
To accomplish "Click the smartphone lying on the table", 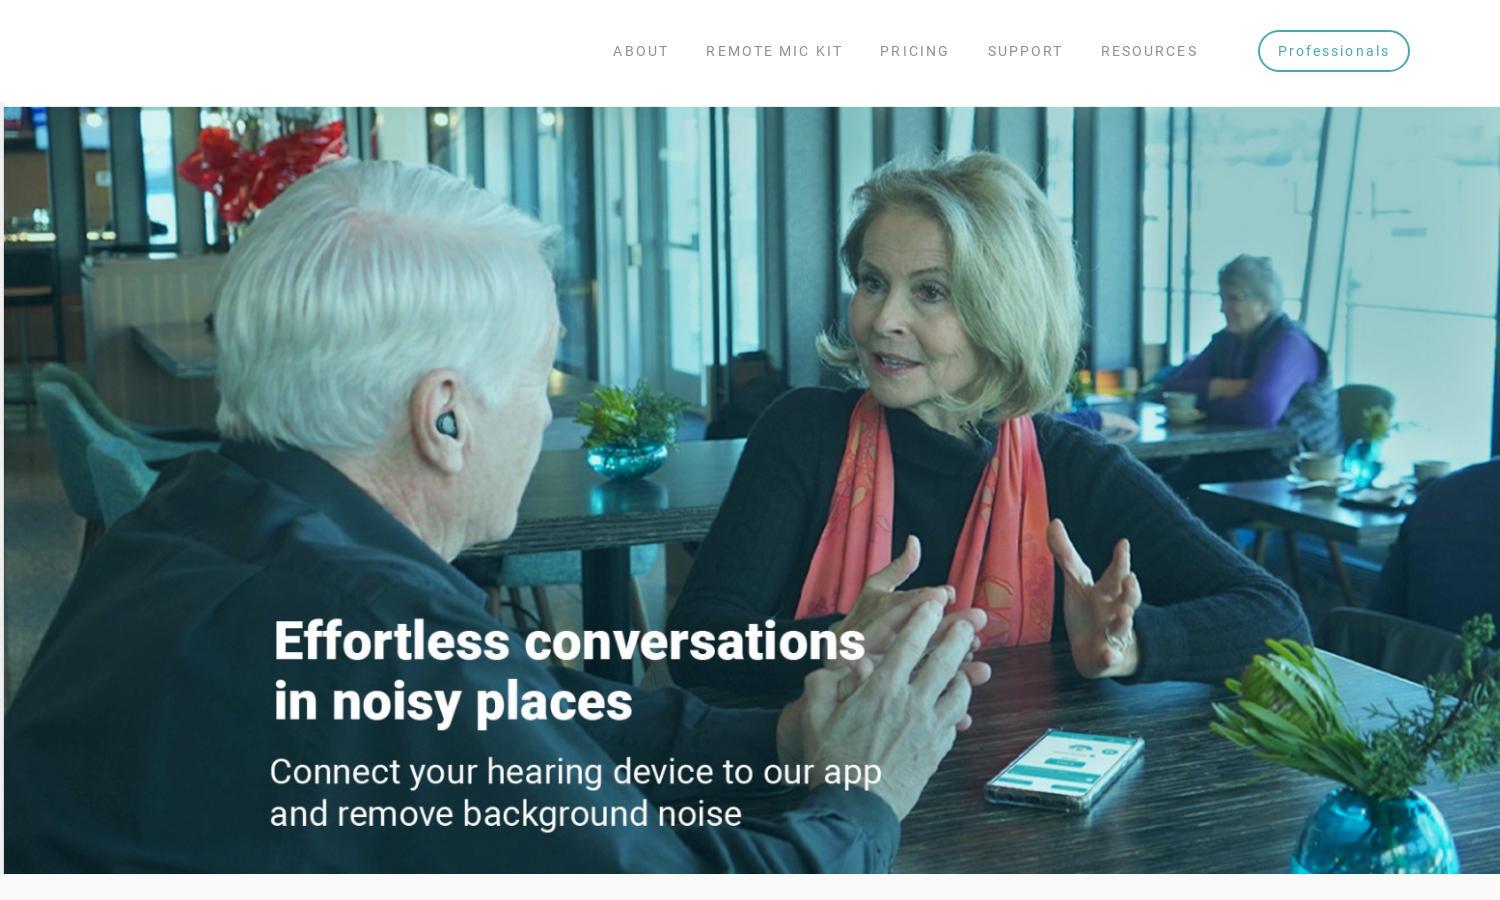I will point(1065,768).
